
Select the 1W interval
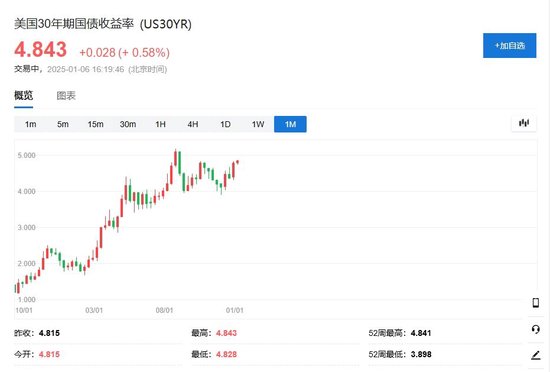pyautogui.click(x=258, y=124)
